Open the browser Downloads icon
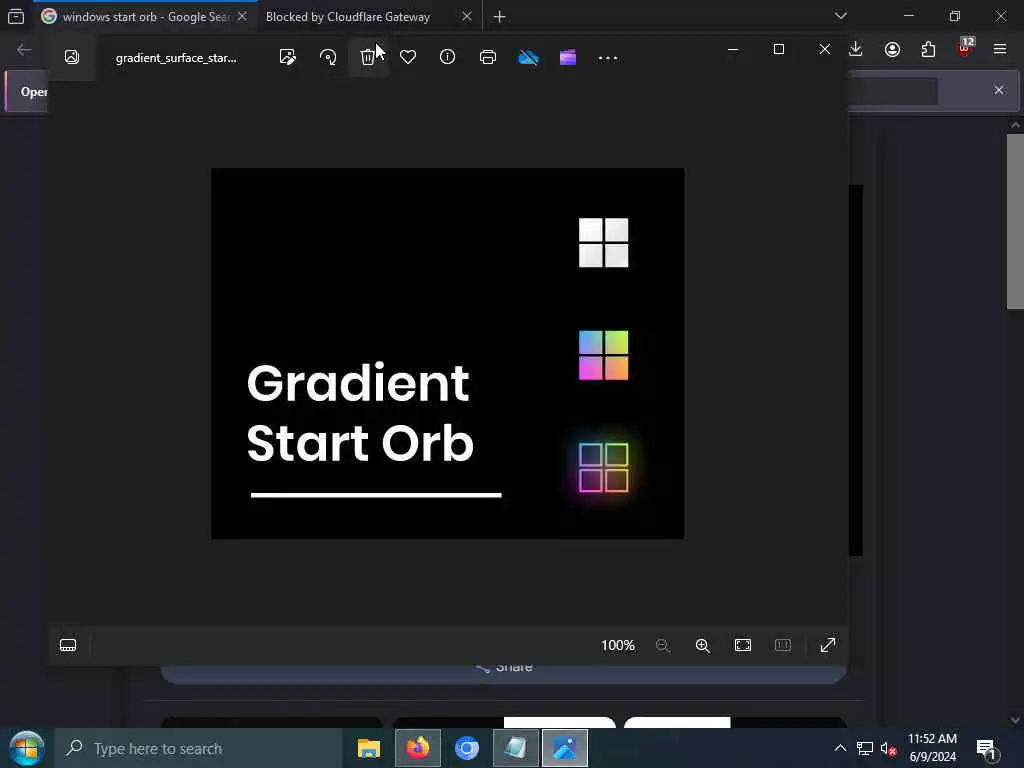The width and height of the screenshot is (1024, 768). coord(856,50)
